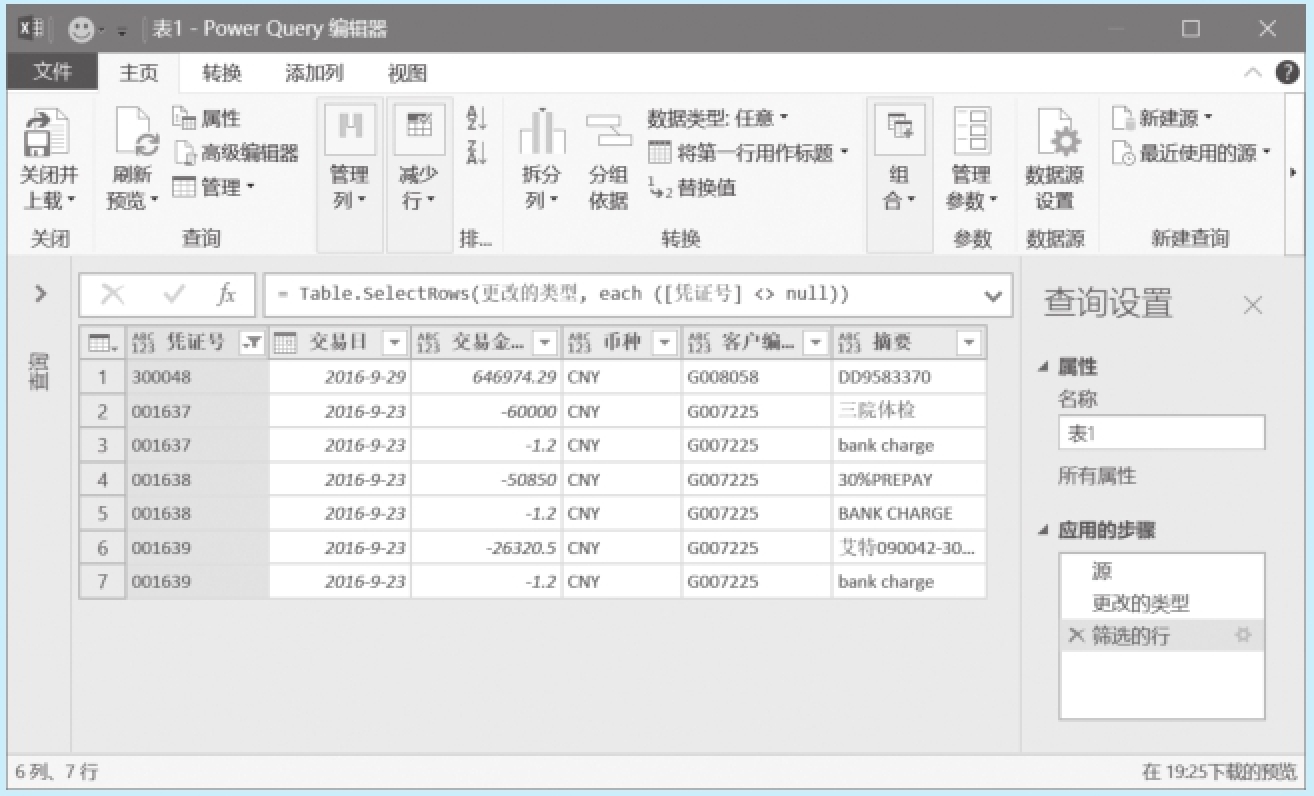Select the 更改的类型 applied step
The width and height of the screenshot is (1314, 796).
[1140, 603]
